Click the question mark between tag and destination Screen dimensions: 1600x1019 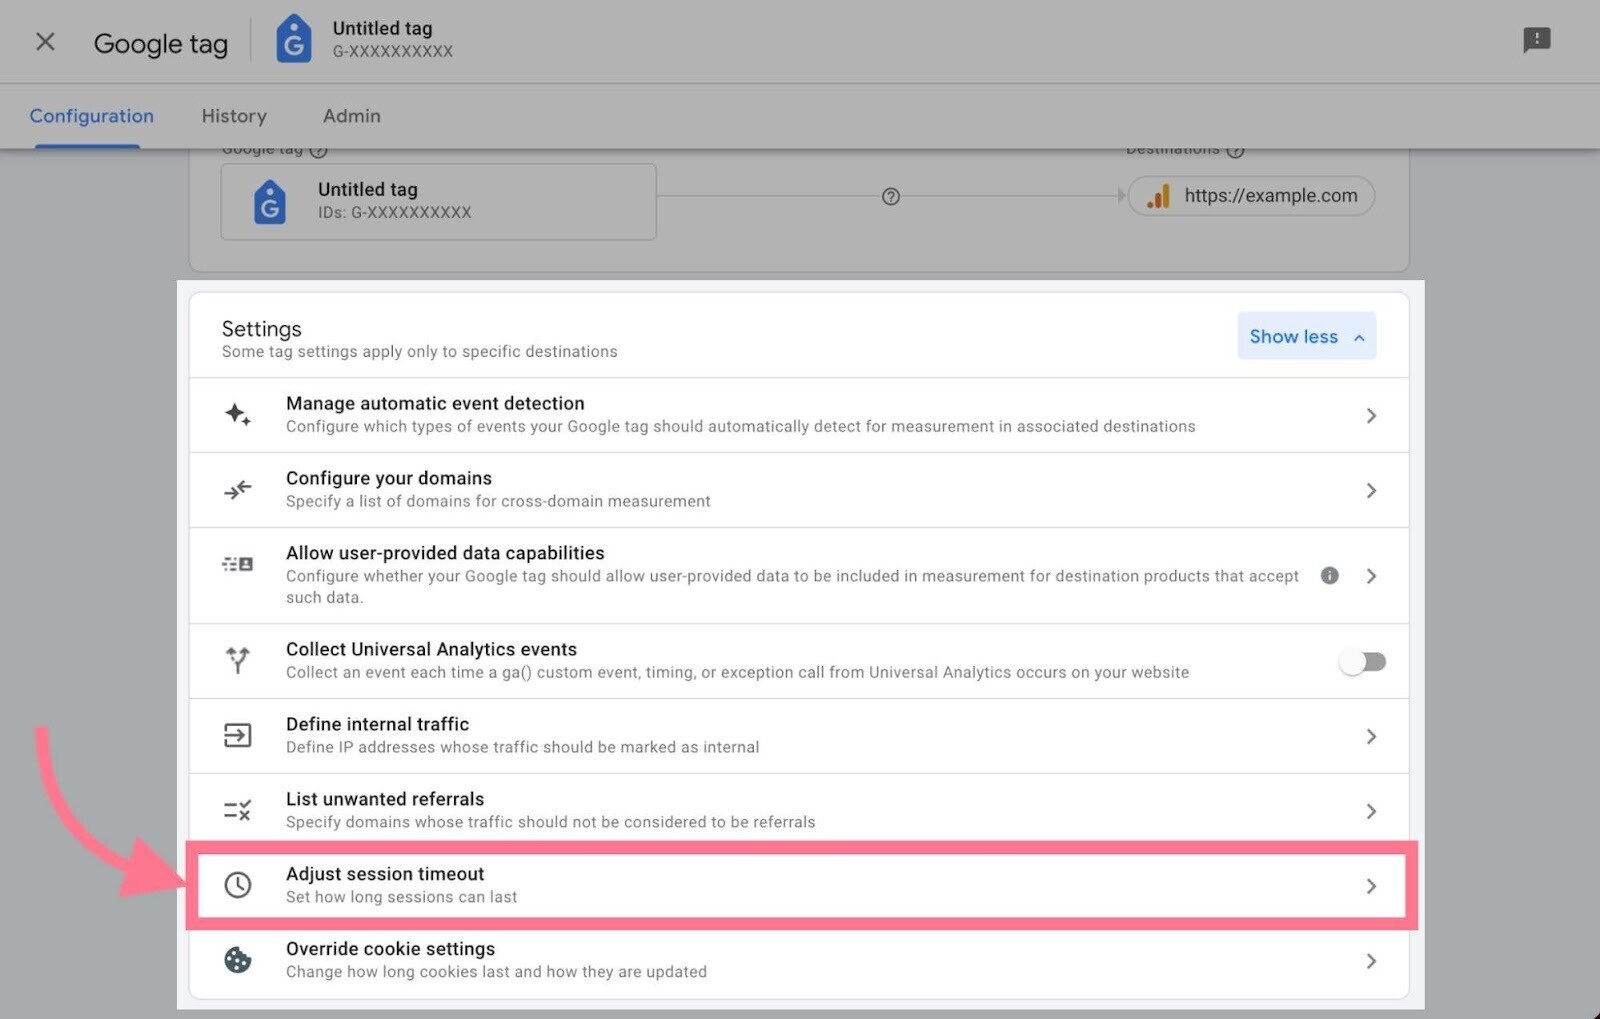point(890,197)
